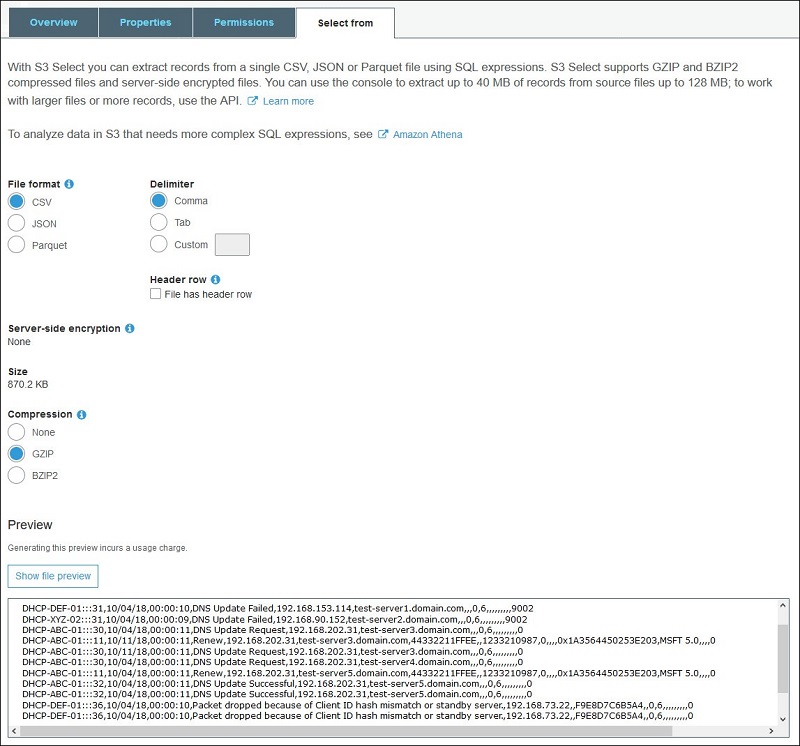The height and width of the screenshot is (746, 800).
Task: Click the preview row with test-server1.domain.com
Action: point(278,608)
